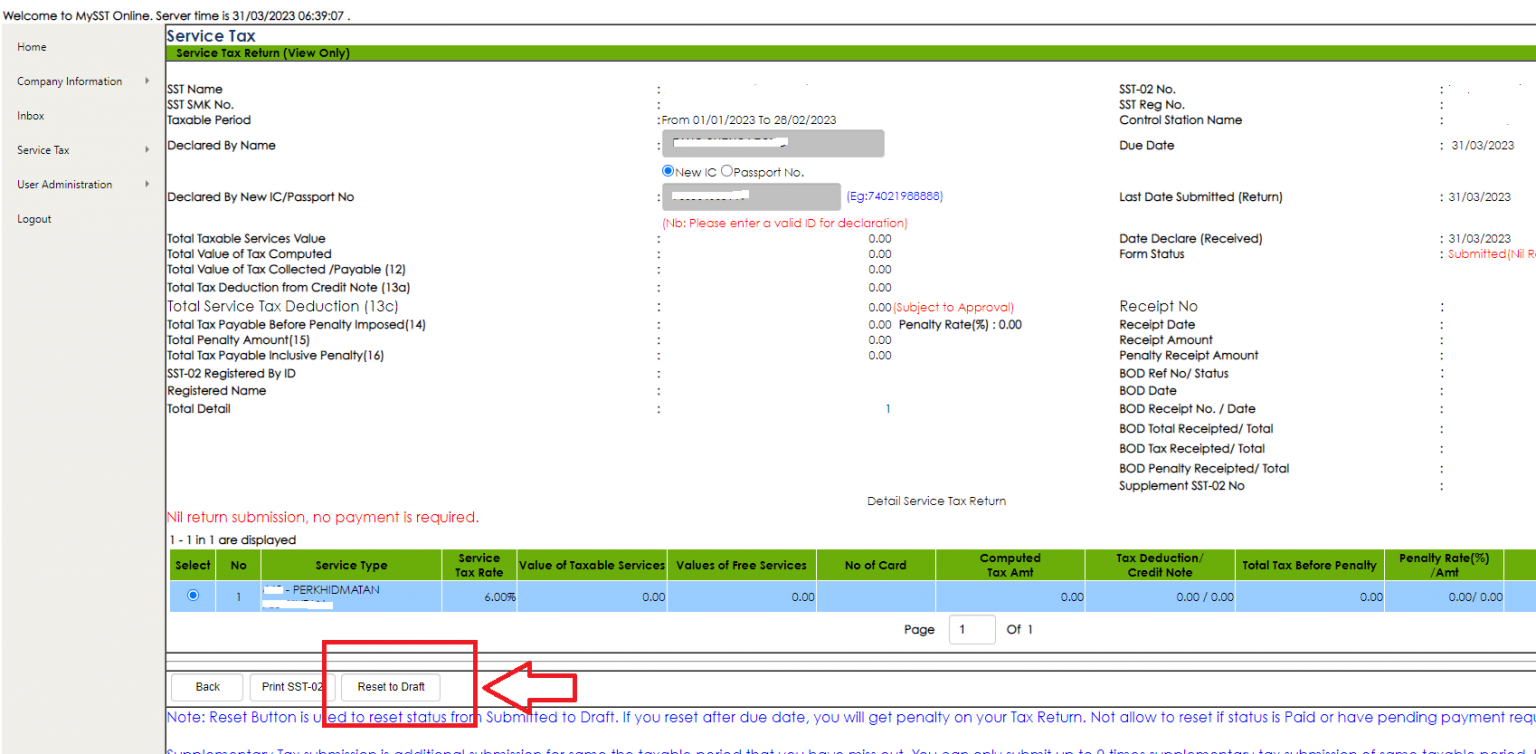Click the Computed Tax Amt column header
The image size is (1536, 754).
(x=1010, y=564)
